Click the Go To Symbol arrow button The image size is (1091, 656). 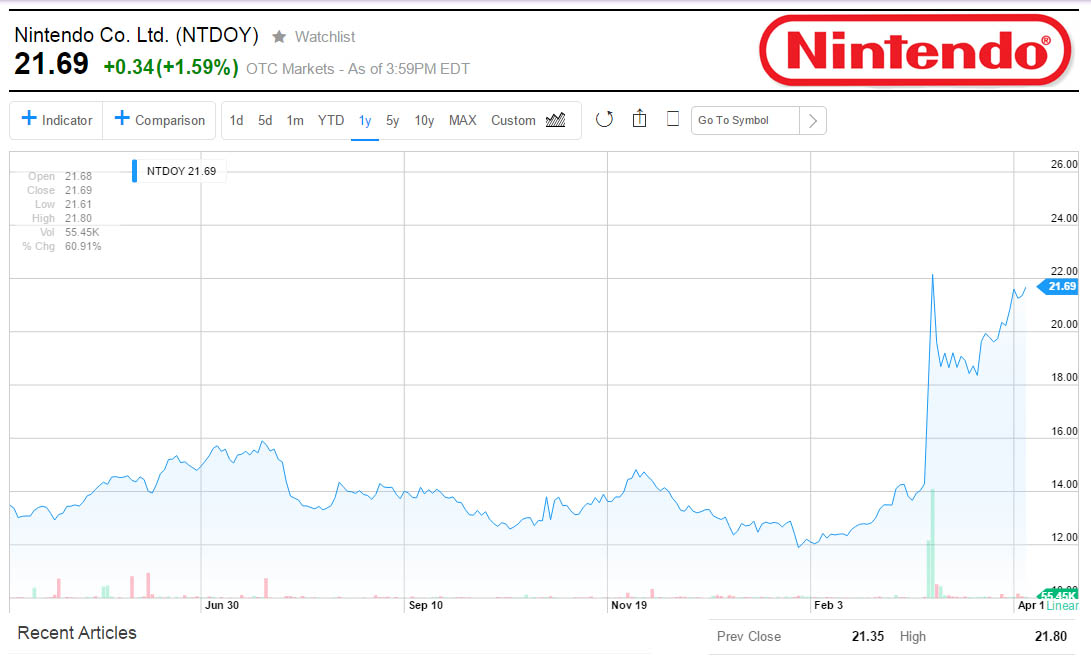[x=813, y=120]
